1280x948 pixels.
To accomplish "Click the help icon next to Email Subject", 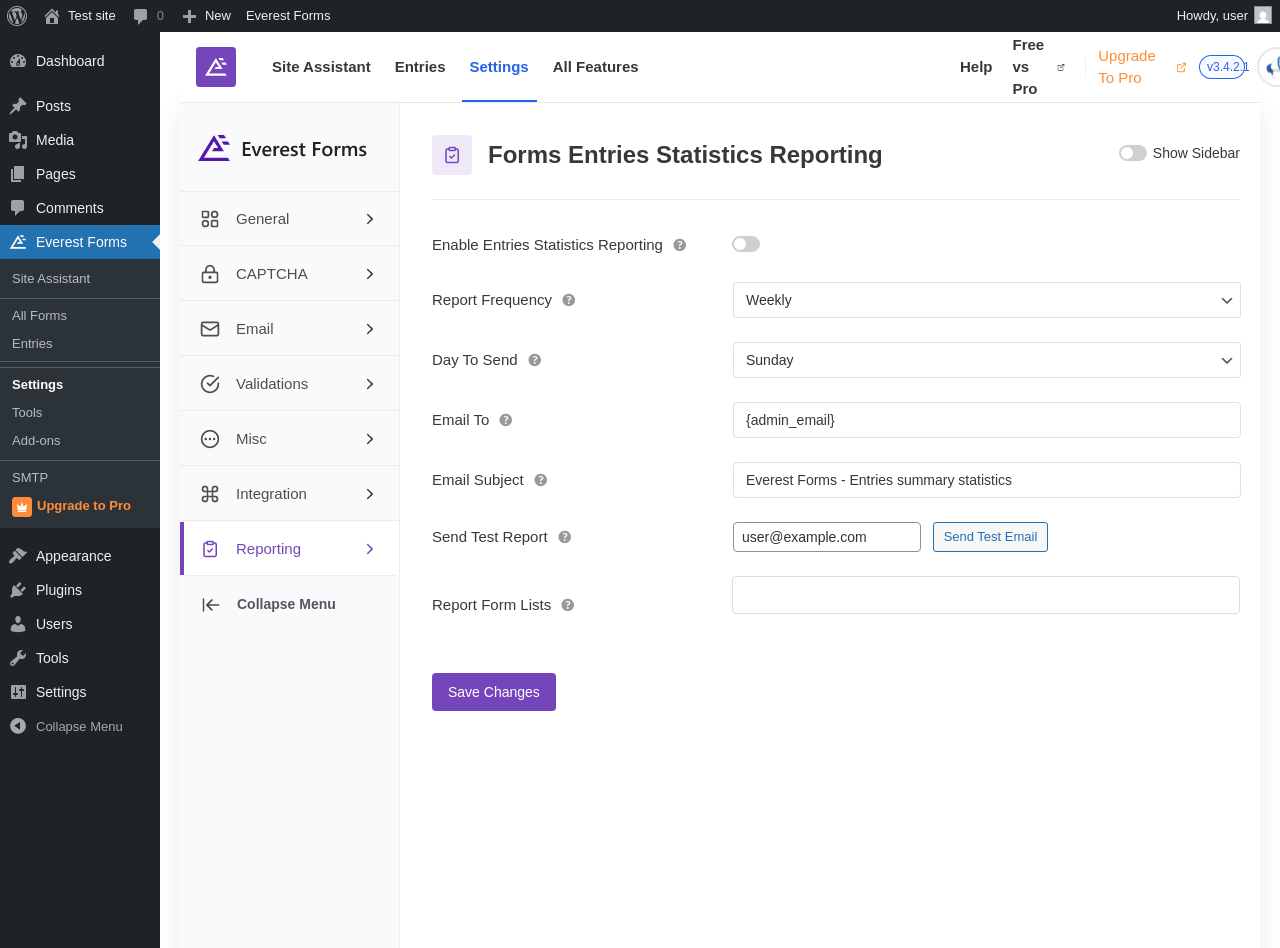I will 541,480.
